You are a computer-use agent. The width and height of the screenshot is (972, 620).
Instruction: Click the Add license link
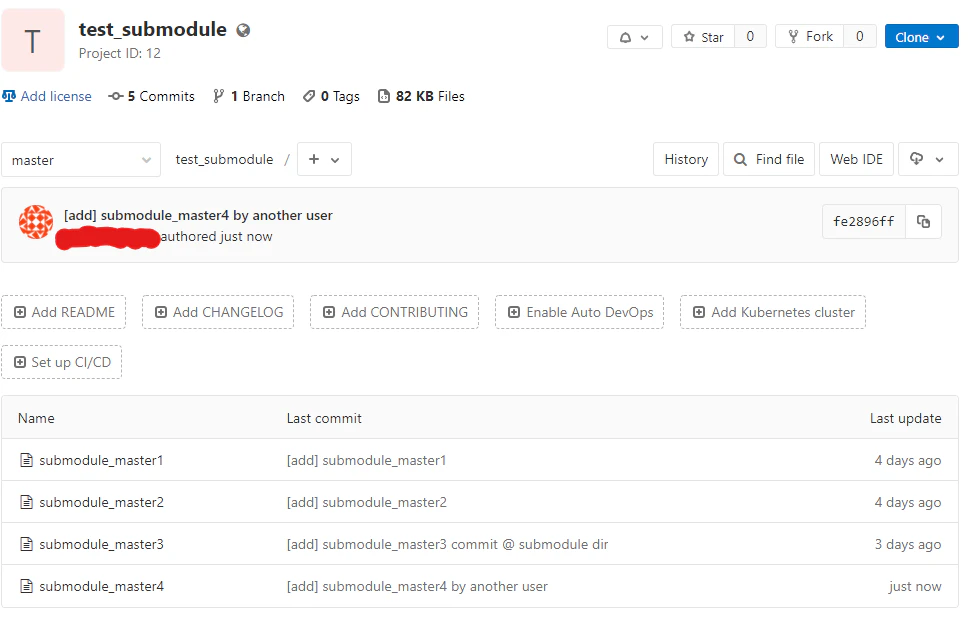pos(47,96)
